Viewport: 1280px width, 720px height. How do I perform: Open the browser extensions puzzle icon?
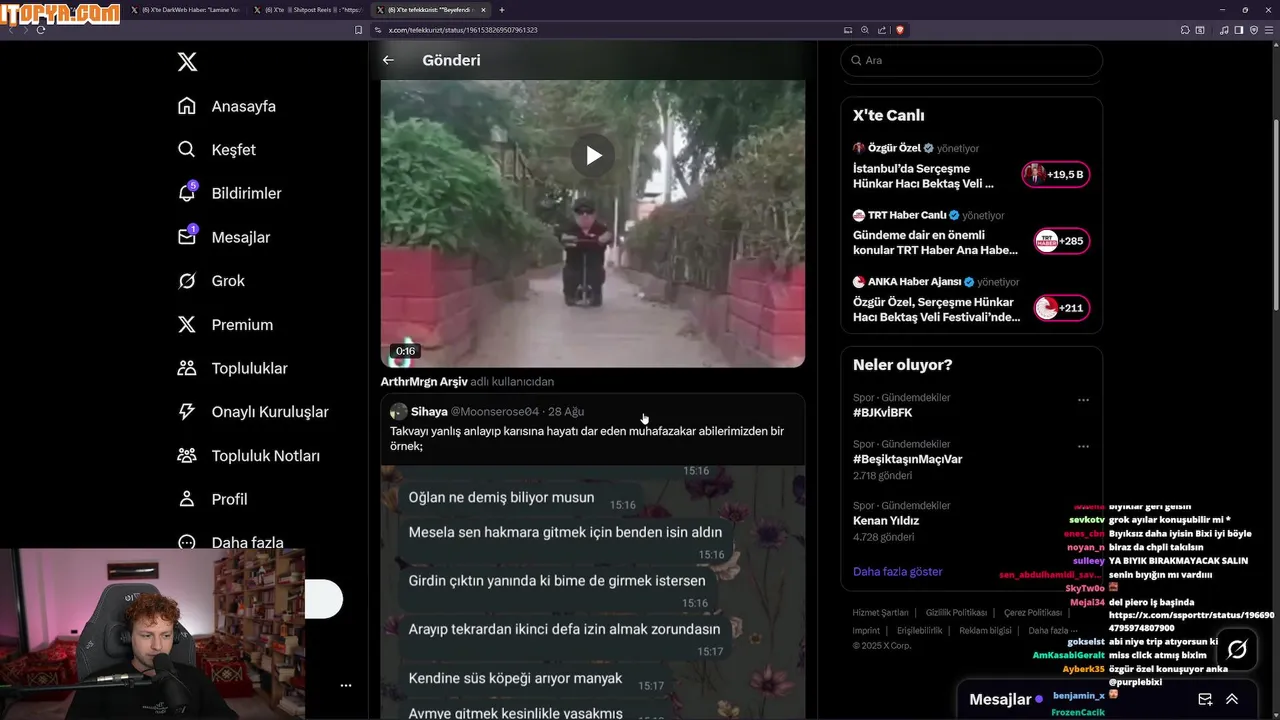click(x=1185, y=30)
